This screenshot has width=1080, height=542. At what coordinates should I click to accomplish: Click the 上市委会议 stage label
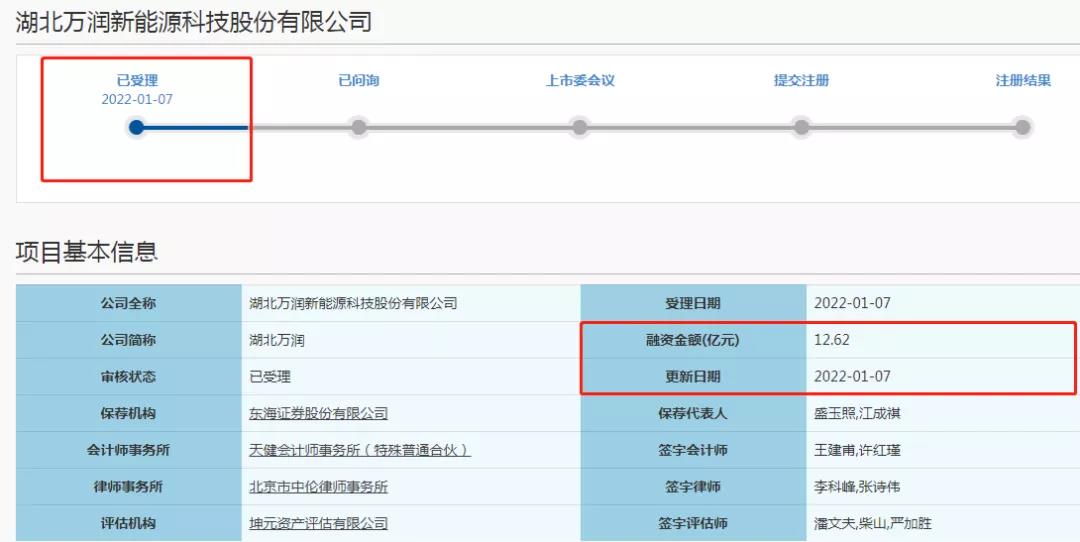[x=580, y=80]
